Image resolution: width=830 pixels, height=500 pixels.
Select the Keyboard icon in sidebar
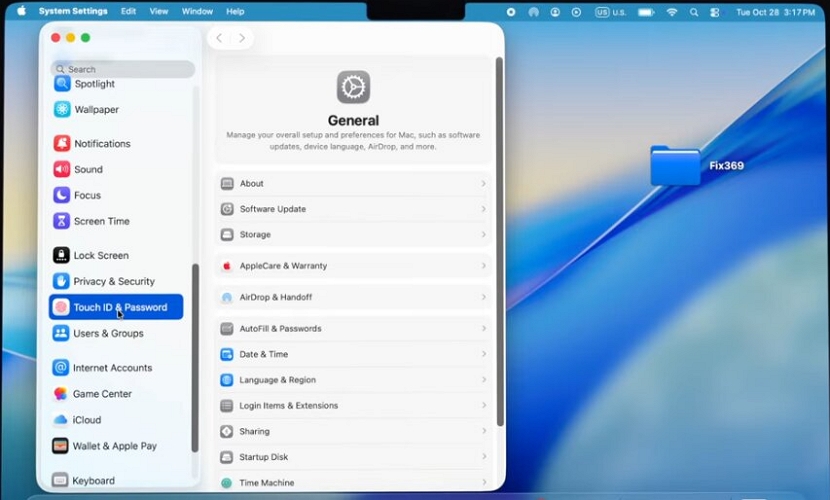pyautogui.click(x=60, y=480)
